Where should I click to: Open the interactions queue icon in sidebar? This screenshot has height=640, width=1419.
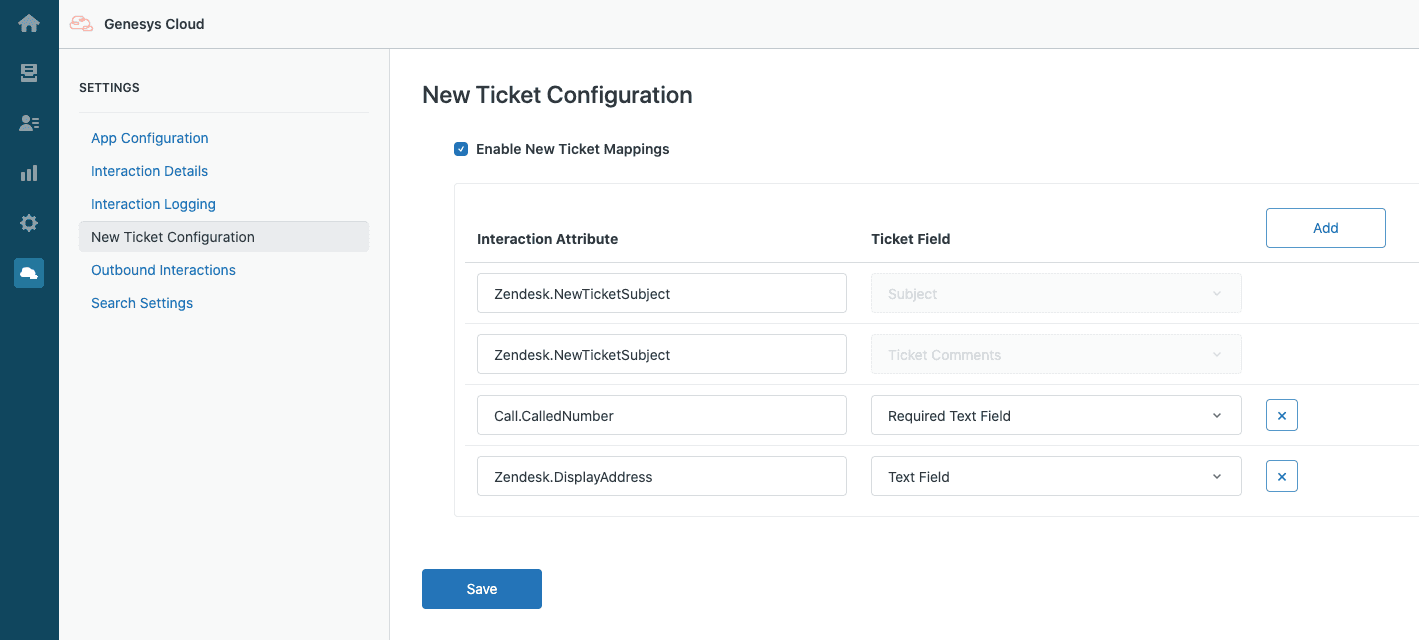(28, 72)
